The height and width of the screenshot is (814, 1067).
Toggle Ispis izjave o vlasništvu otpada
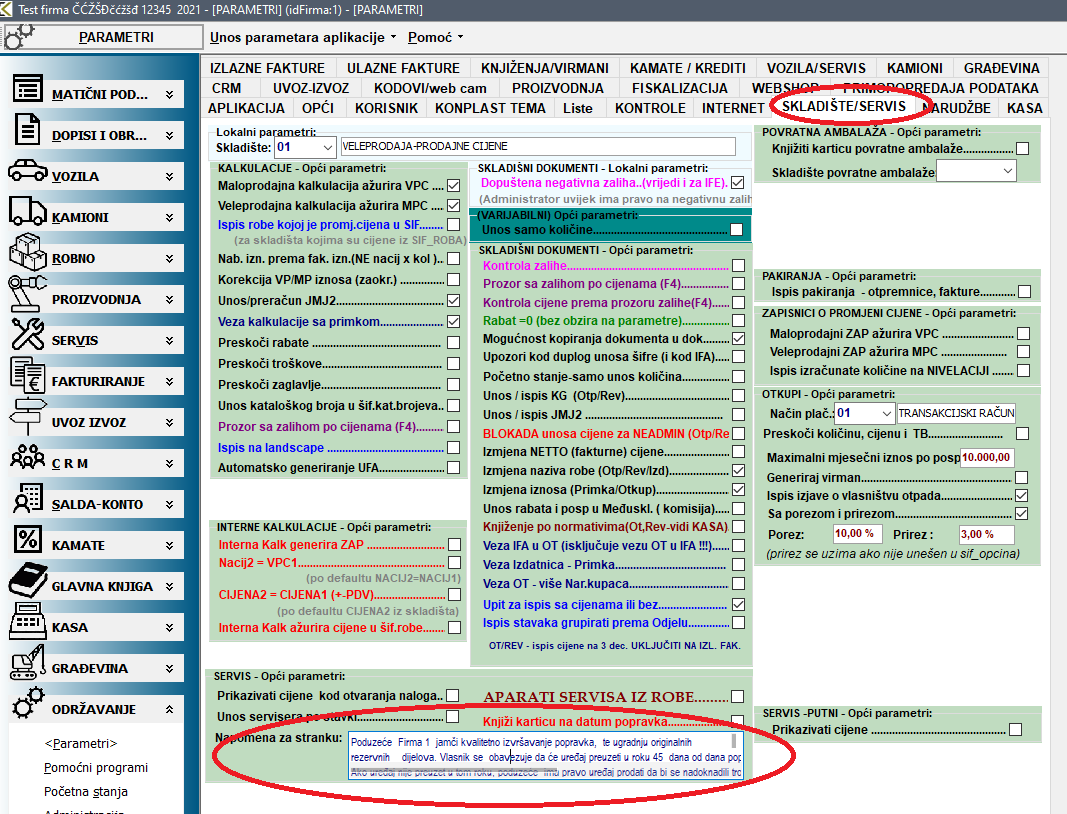coord(1021,495)
